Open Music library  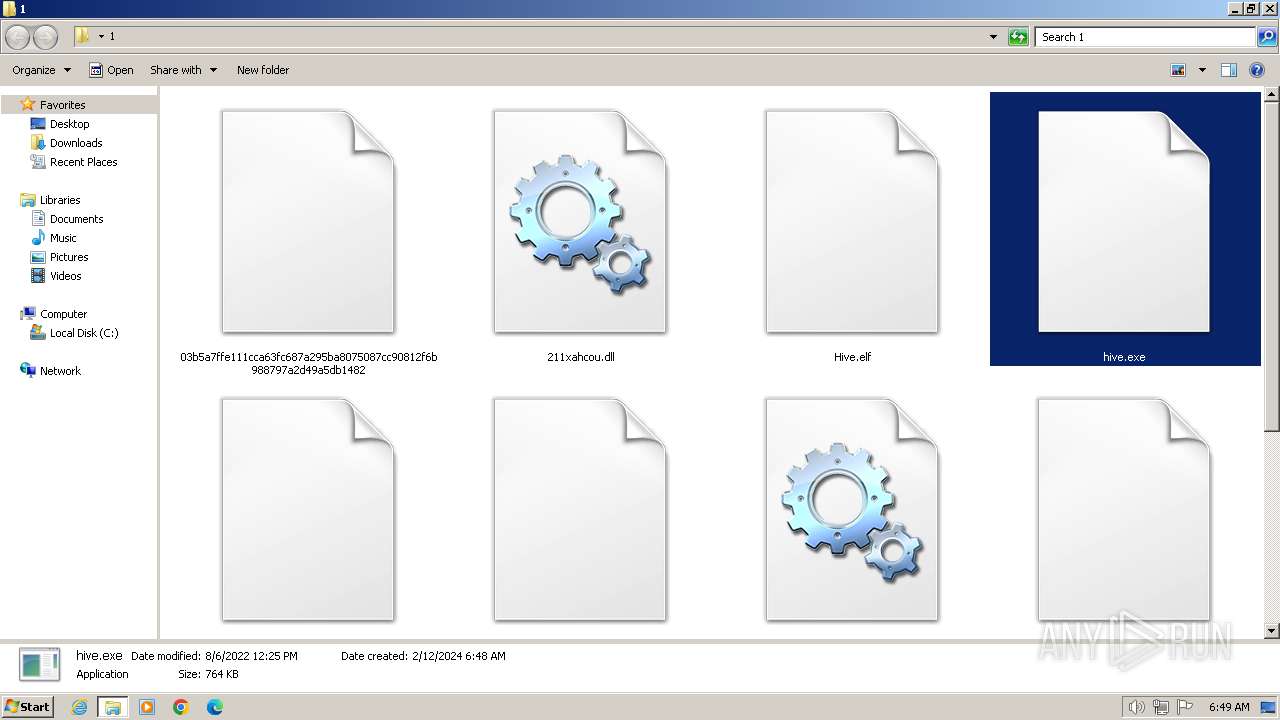click(63, 238)
